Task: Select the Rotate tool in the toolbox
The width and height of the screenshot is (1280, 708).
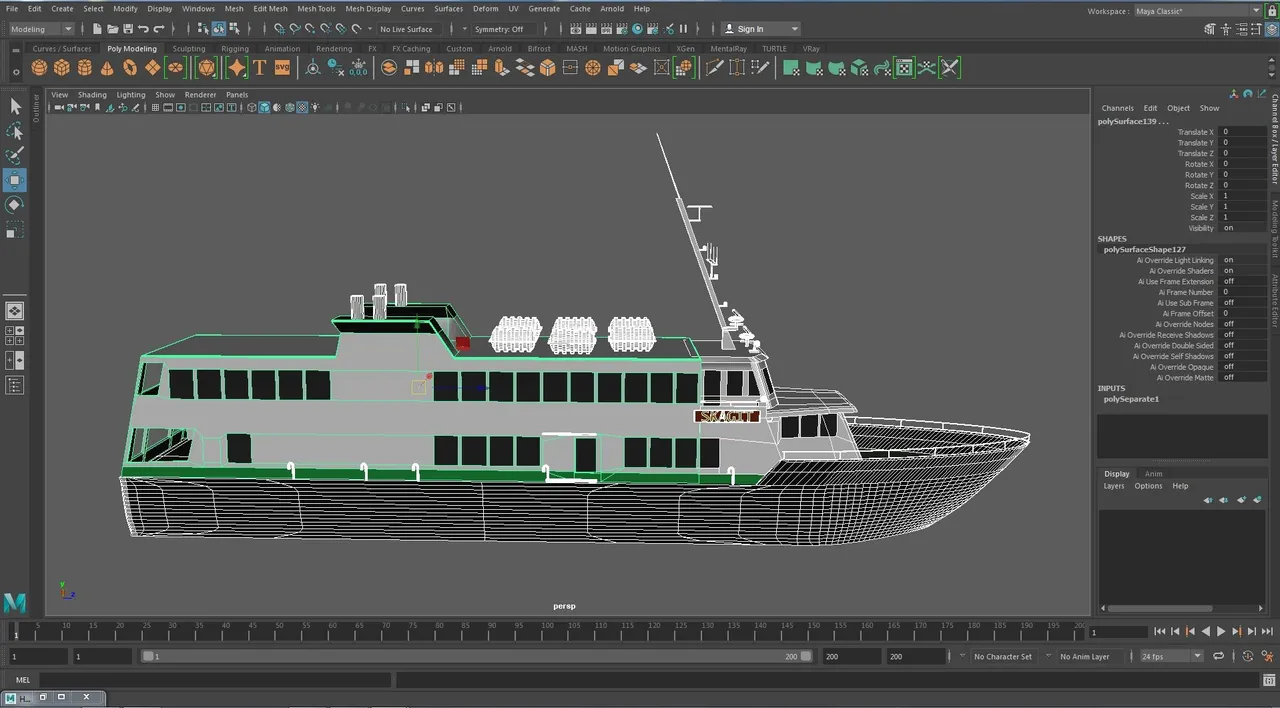Action: click(x=15, y=205)
